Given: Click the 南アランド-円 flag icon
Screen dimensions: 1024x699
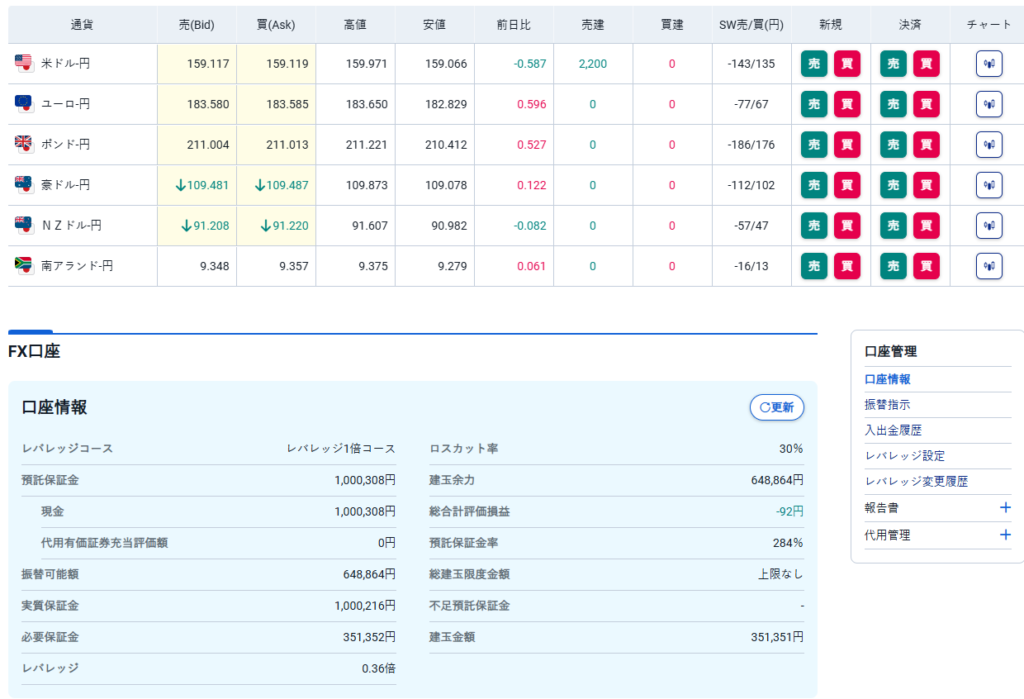Looking at the screenshot, I should tap(24, 266).
